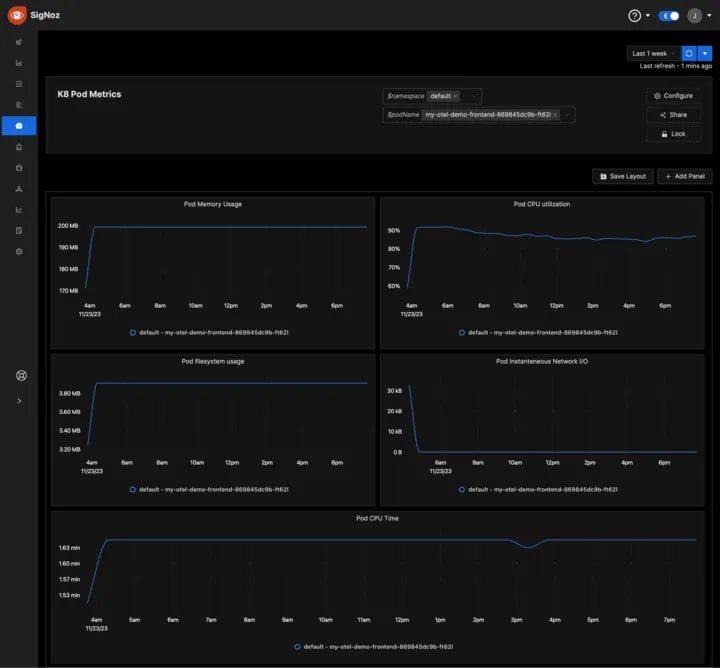Click the 30 kB axis label in network chart
This screenshot has height=668, width=720.
click(394, 391)
